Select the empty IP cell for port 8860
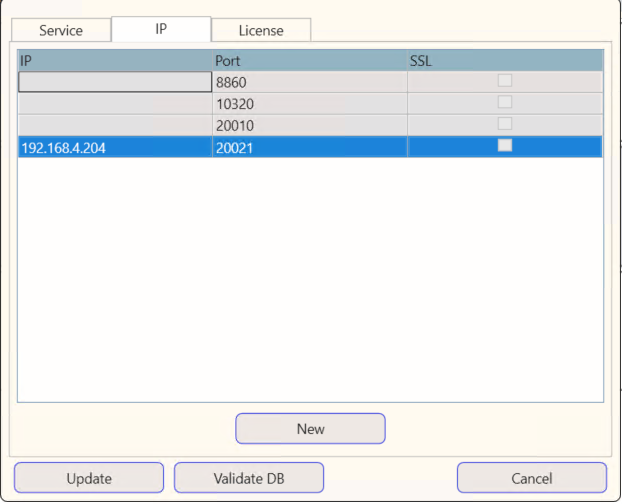 [x=114, y=82]
